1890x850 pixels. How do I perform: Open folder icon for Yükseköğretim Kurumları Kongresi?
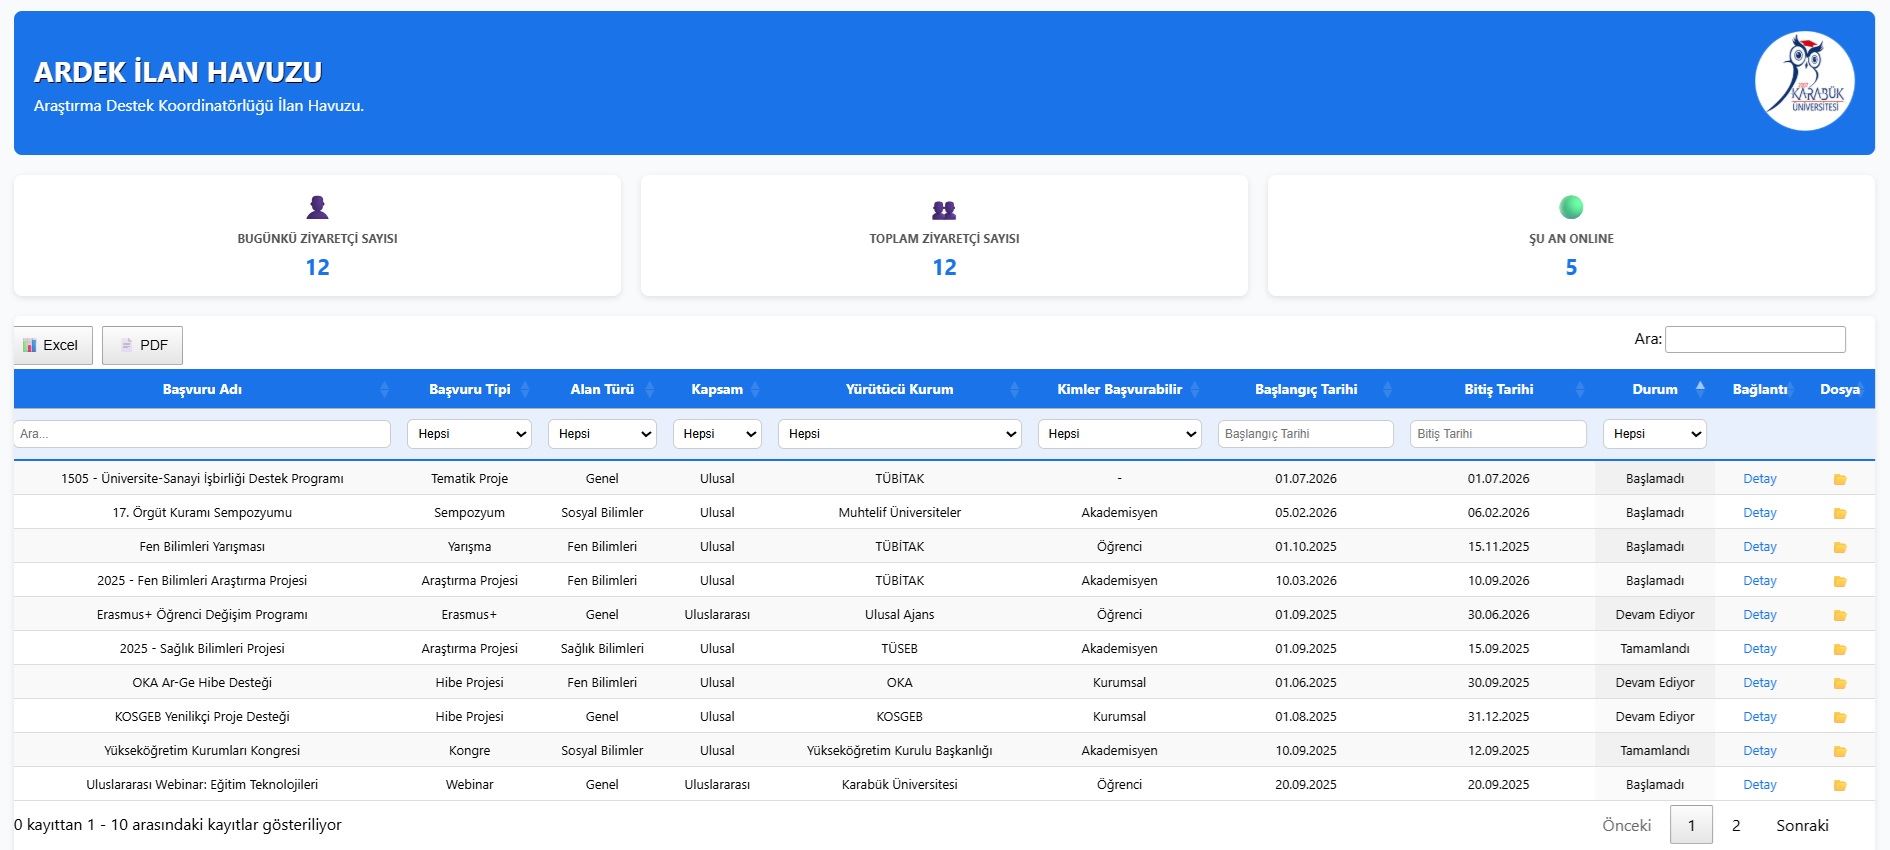click(1839, 751)
